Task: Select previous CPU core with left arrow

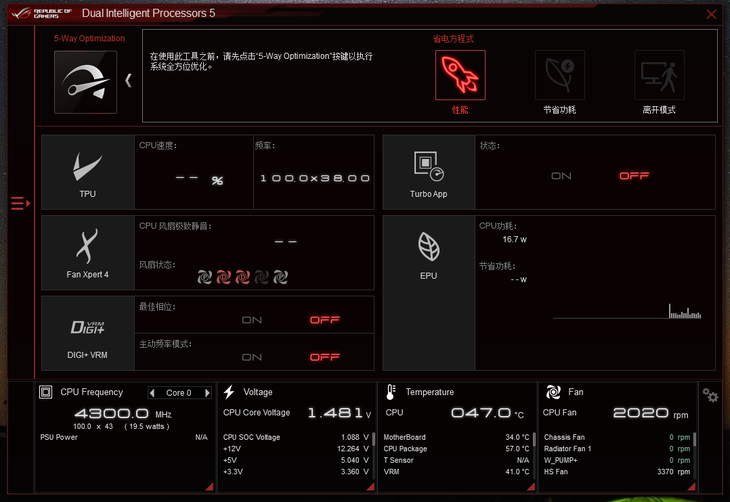Action: click(x=152, y=393)
